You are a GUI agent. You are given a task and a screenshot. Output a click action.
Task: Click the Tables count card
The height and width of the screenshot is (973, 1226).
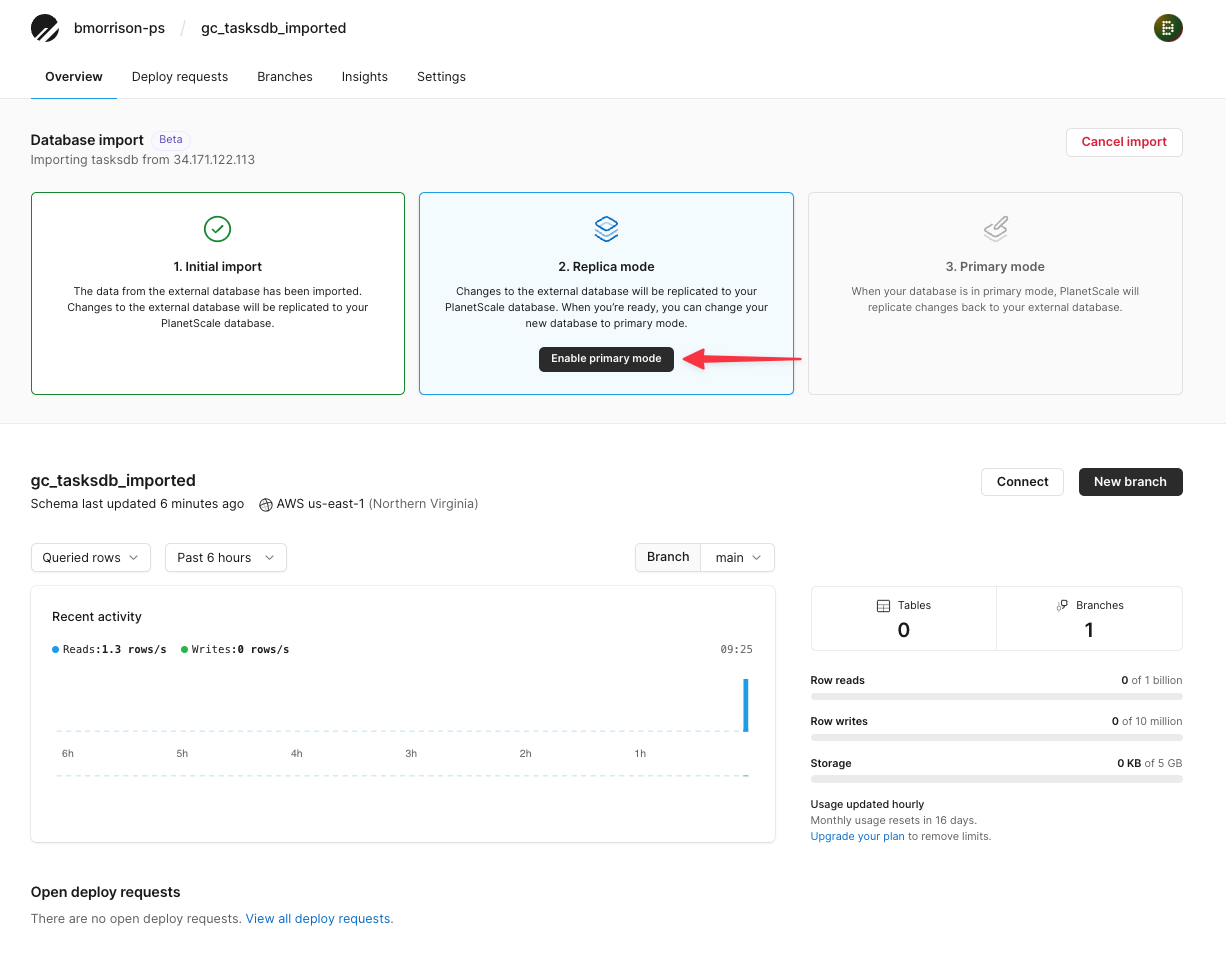(x=904, y=619)
